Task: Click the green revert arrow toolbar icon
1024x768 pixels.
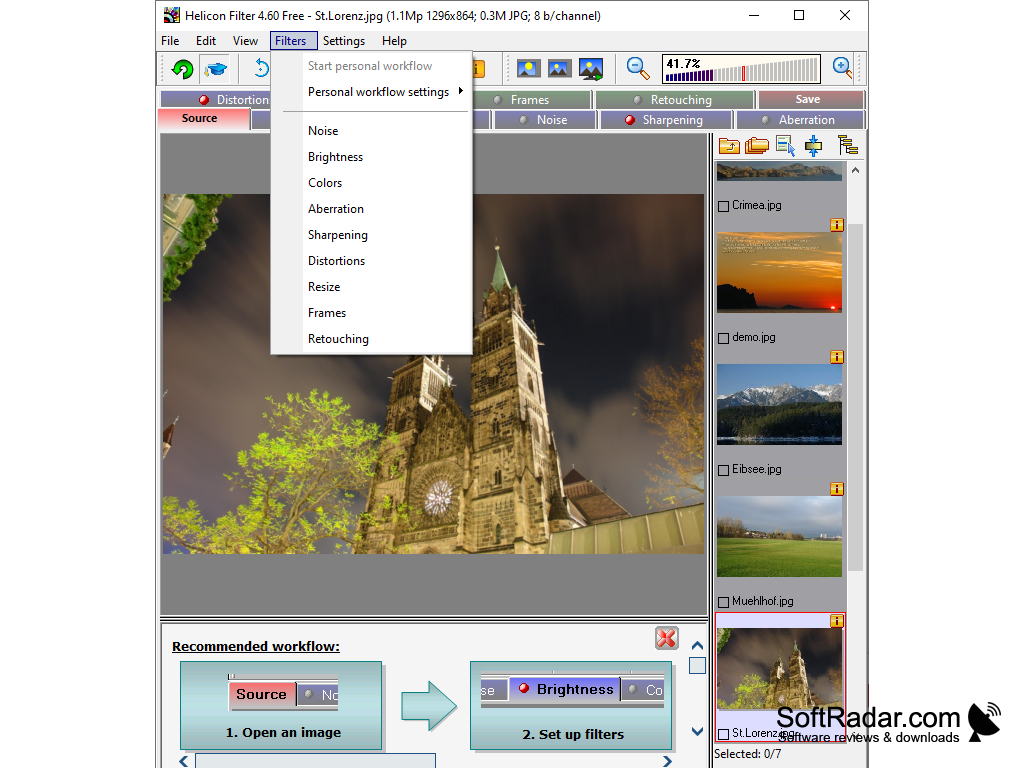Action: [182, 69]
